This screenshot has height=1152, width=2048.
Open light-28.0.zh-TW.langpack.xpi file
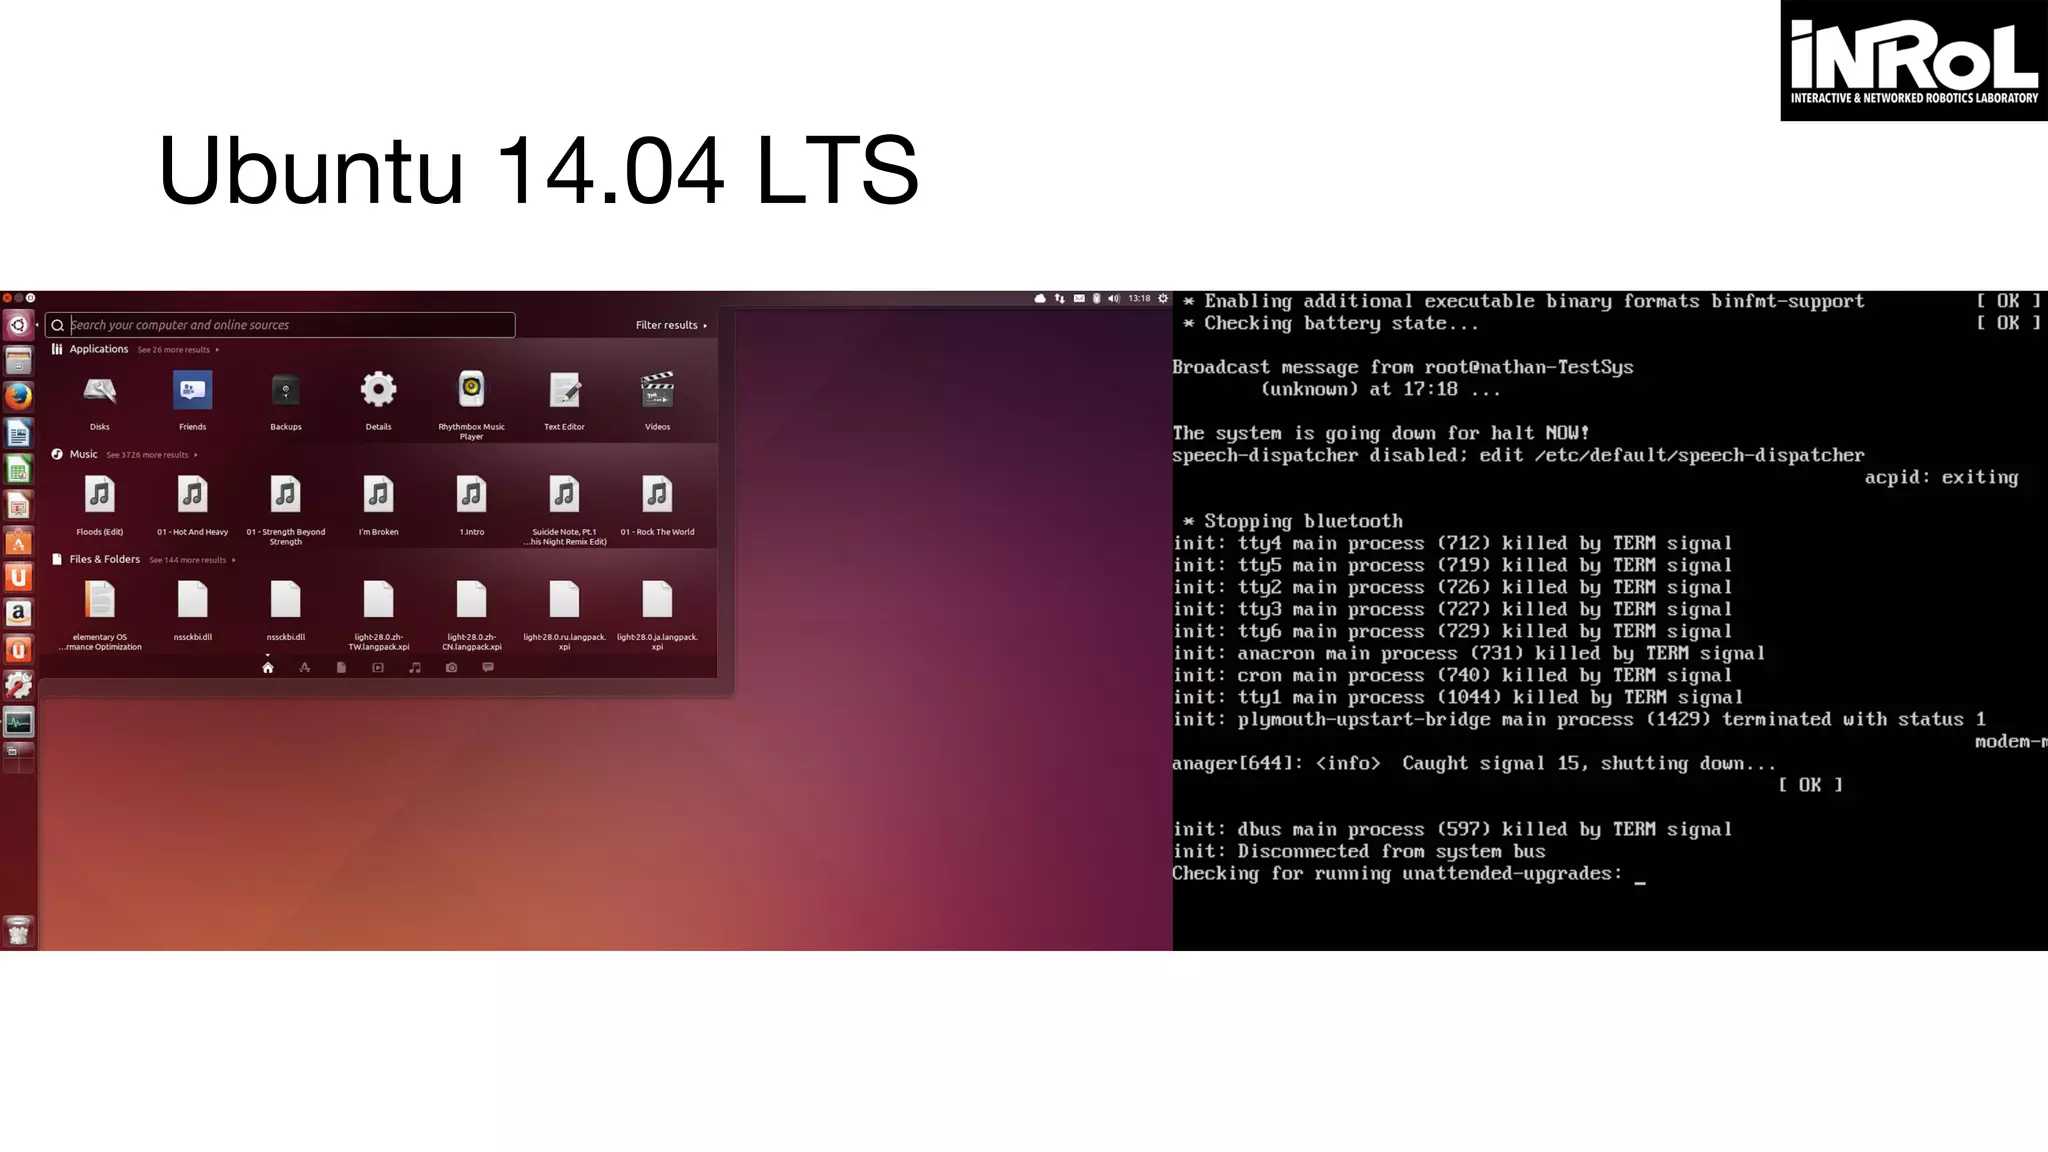378,615
